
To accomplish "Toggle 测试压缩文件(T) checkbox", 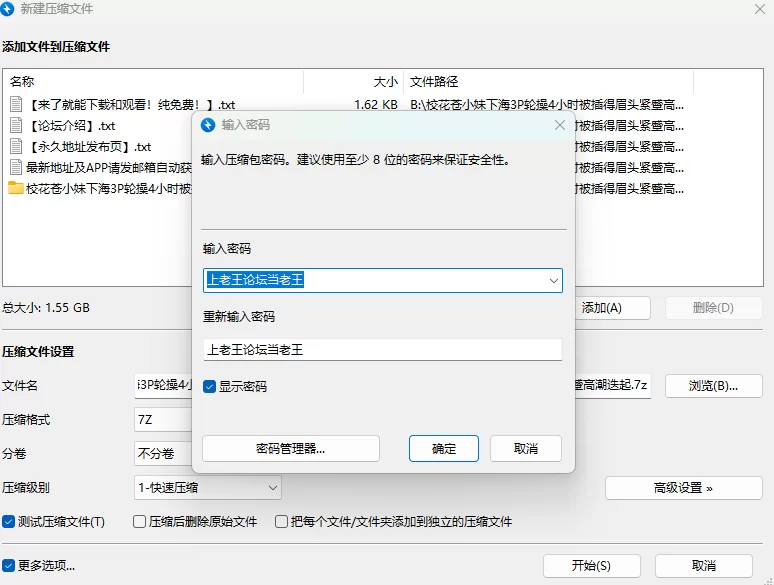I will 8,521.
